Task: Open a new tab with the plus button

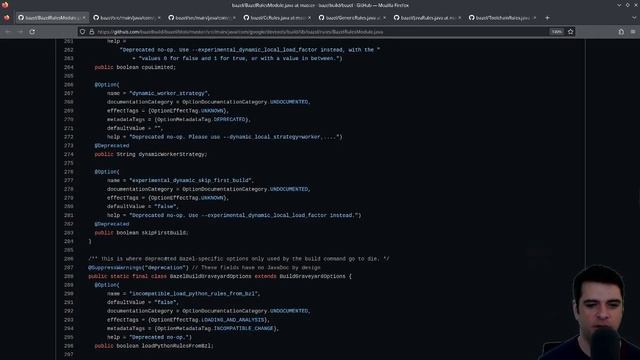Action: tap(547, 18)
